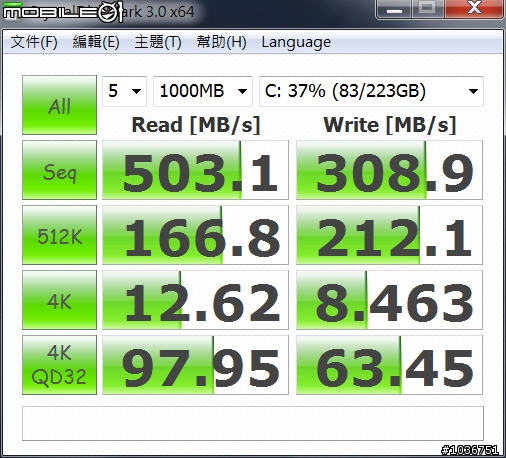This screenshot has height=458, width=506.
Task: Open the test count dropdown showing 5
Action: click(124, 91)
